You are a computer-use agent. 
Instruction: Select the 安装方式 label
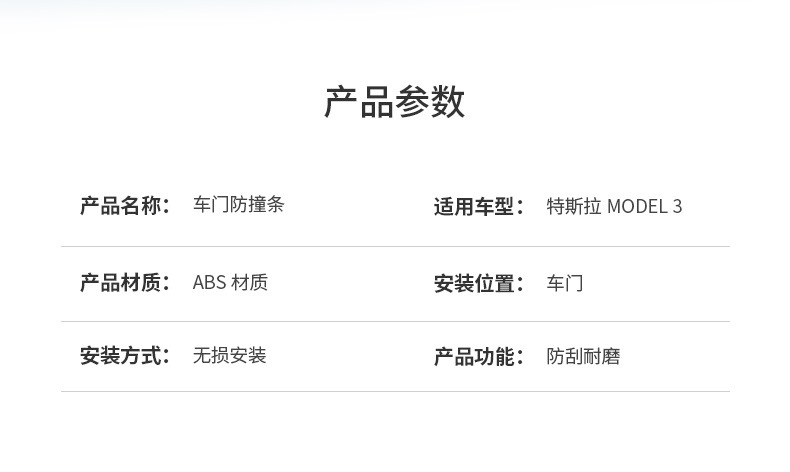pyautogui.click(x=124, y=355)
